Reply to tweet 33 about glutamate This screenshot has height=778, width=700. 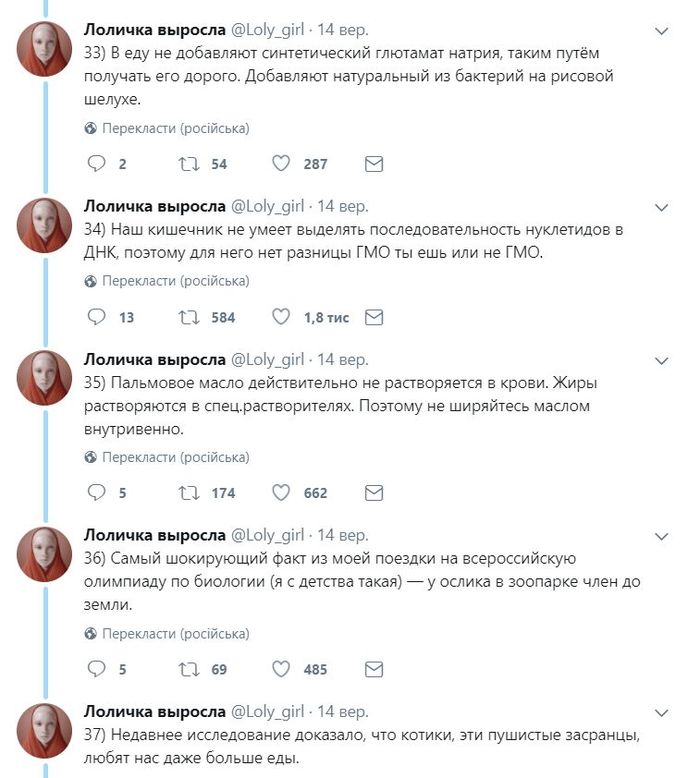pos(97,164)
